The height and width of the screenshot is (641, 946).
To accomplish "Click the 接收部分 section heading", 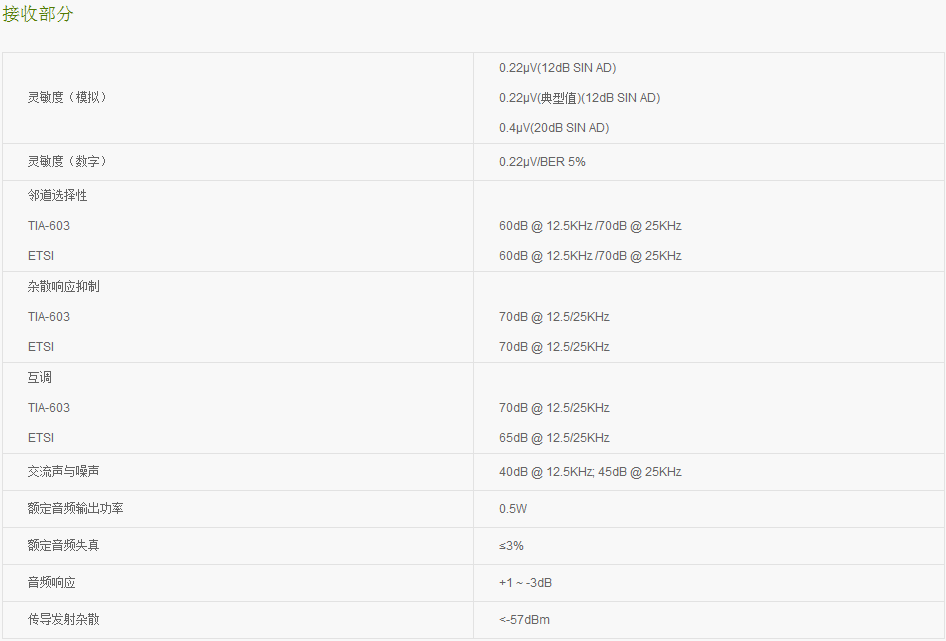I will [37, 14].
